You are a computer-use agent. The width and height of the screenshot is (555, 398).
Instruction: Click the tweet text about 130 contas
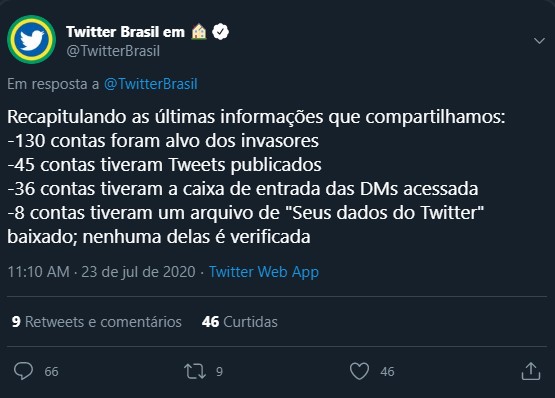(x=163, y=141)
